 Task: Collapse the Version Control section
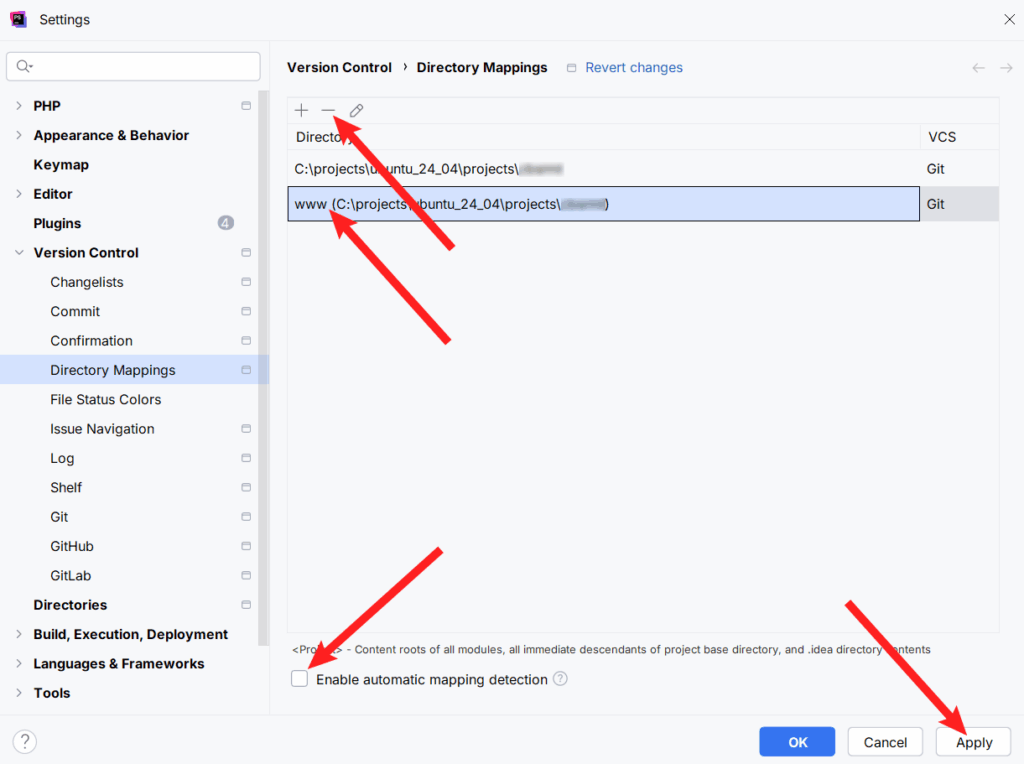coord(19,253)
